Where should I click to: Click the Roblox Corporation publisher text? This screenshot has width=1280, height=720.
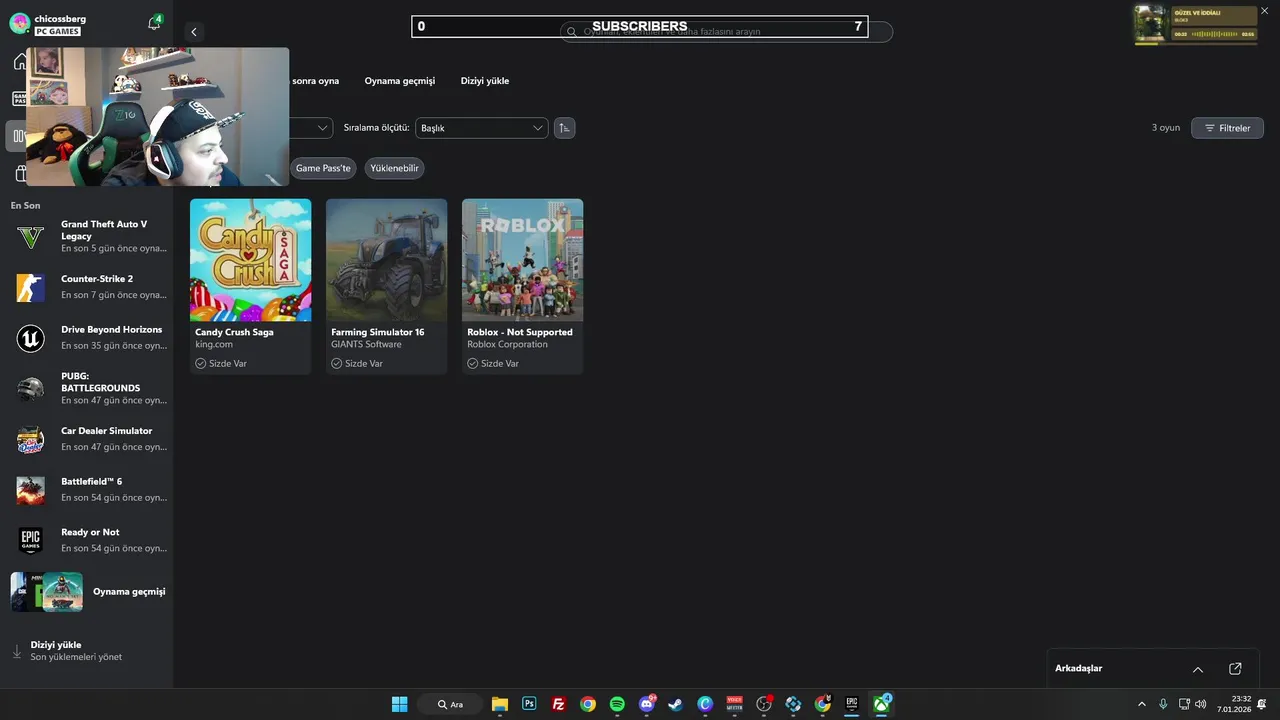coord(507,344)
